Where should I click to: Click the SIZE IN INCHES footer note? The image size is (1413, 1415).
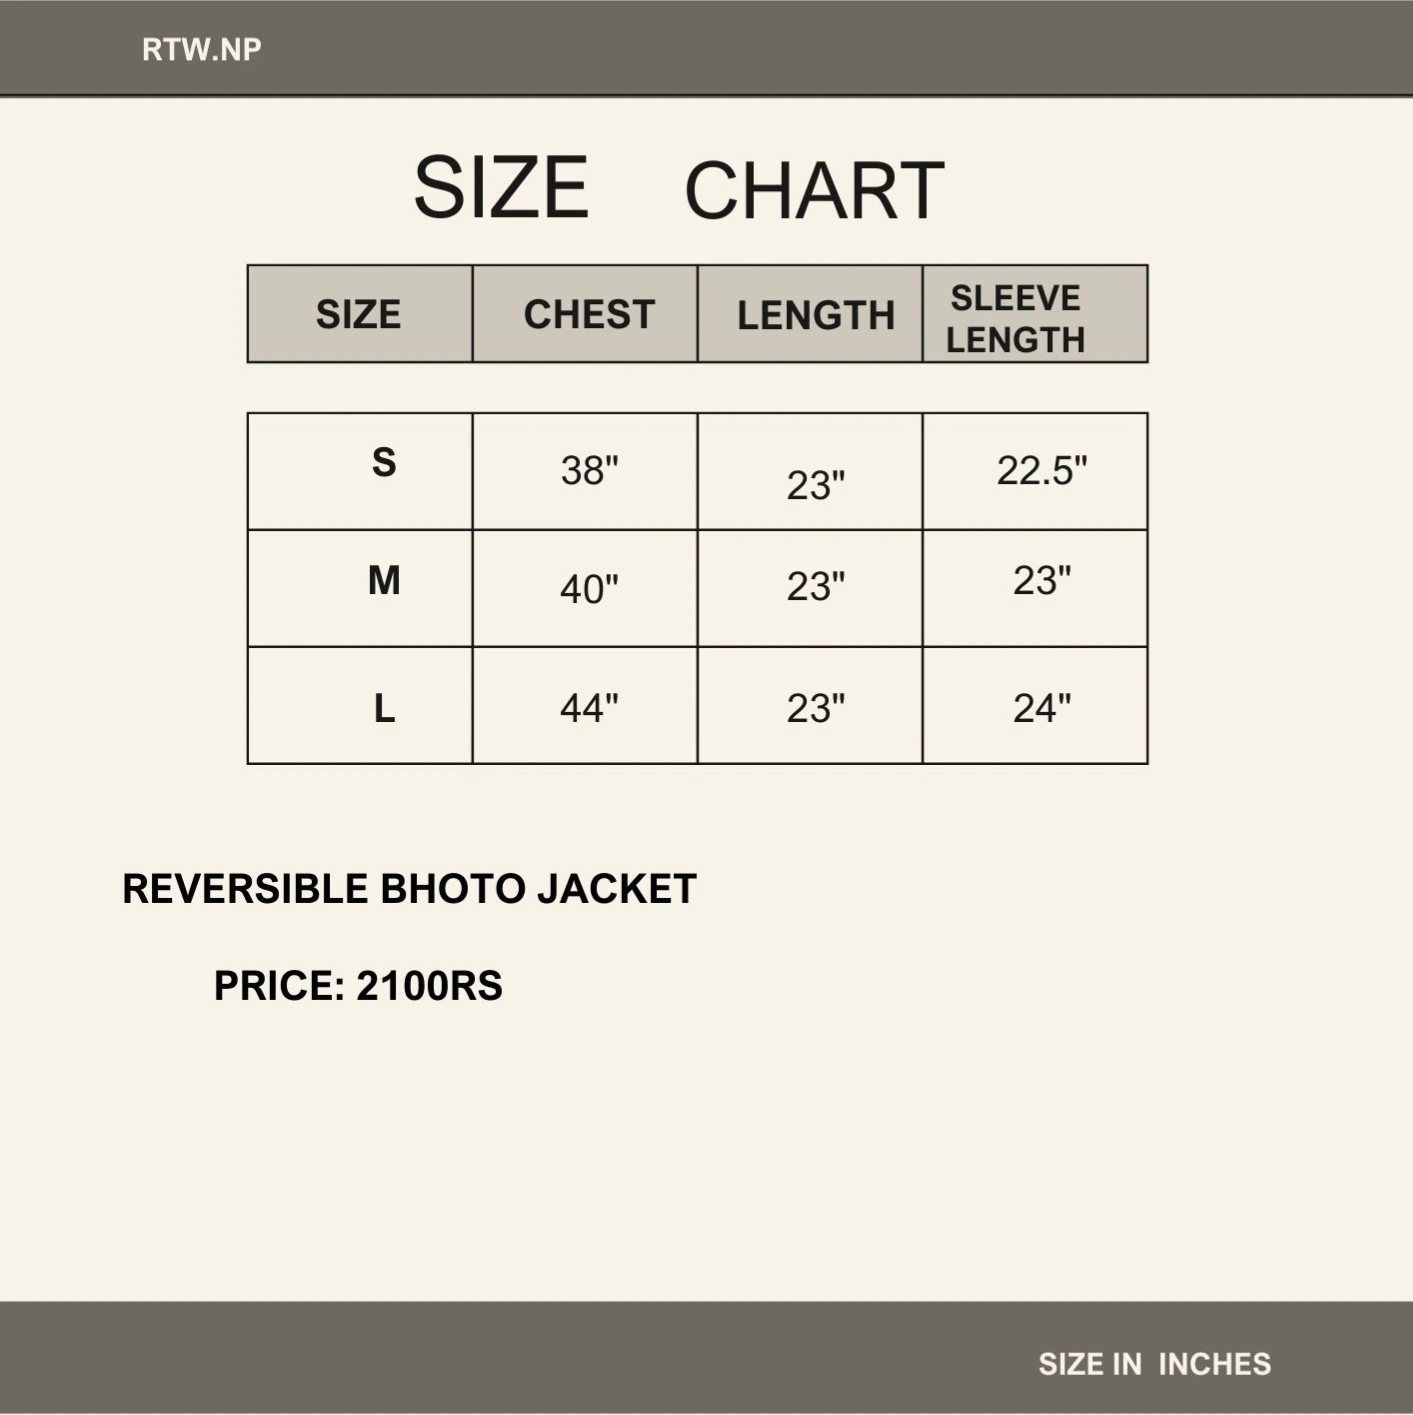pos(1154,1364)
